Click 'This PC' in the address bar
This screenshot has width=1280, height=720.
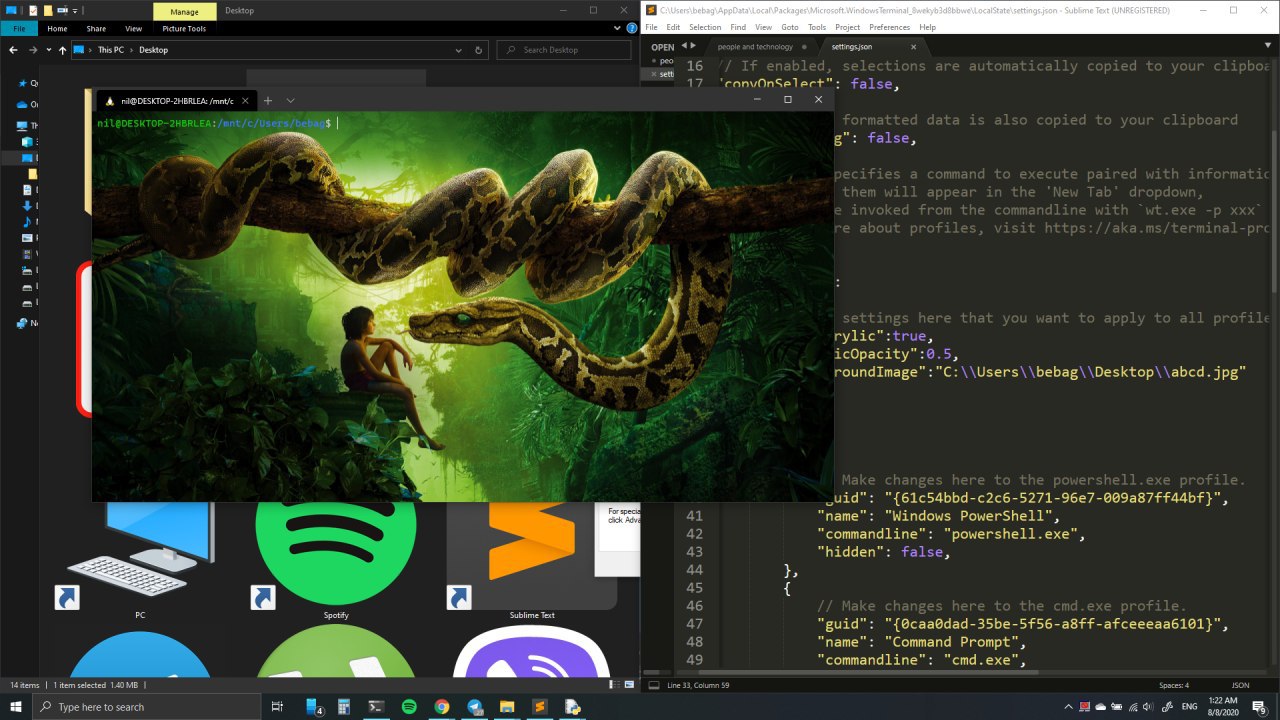(112, 50)
